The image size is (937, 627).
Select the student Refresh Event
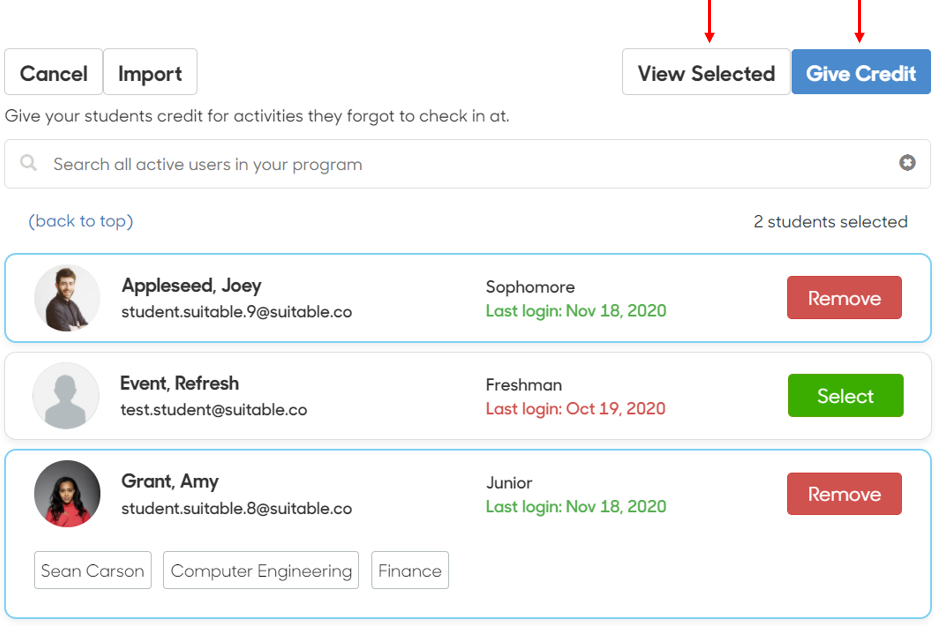846,396
